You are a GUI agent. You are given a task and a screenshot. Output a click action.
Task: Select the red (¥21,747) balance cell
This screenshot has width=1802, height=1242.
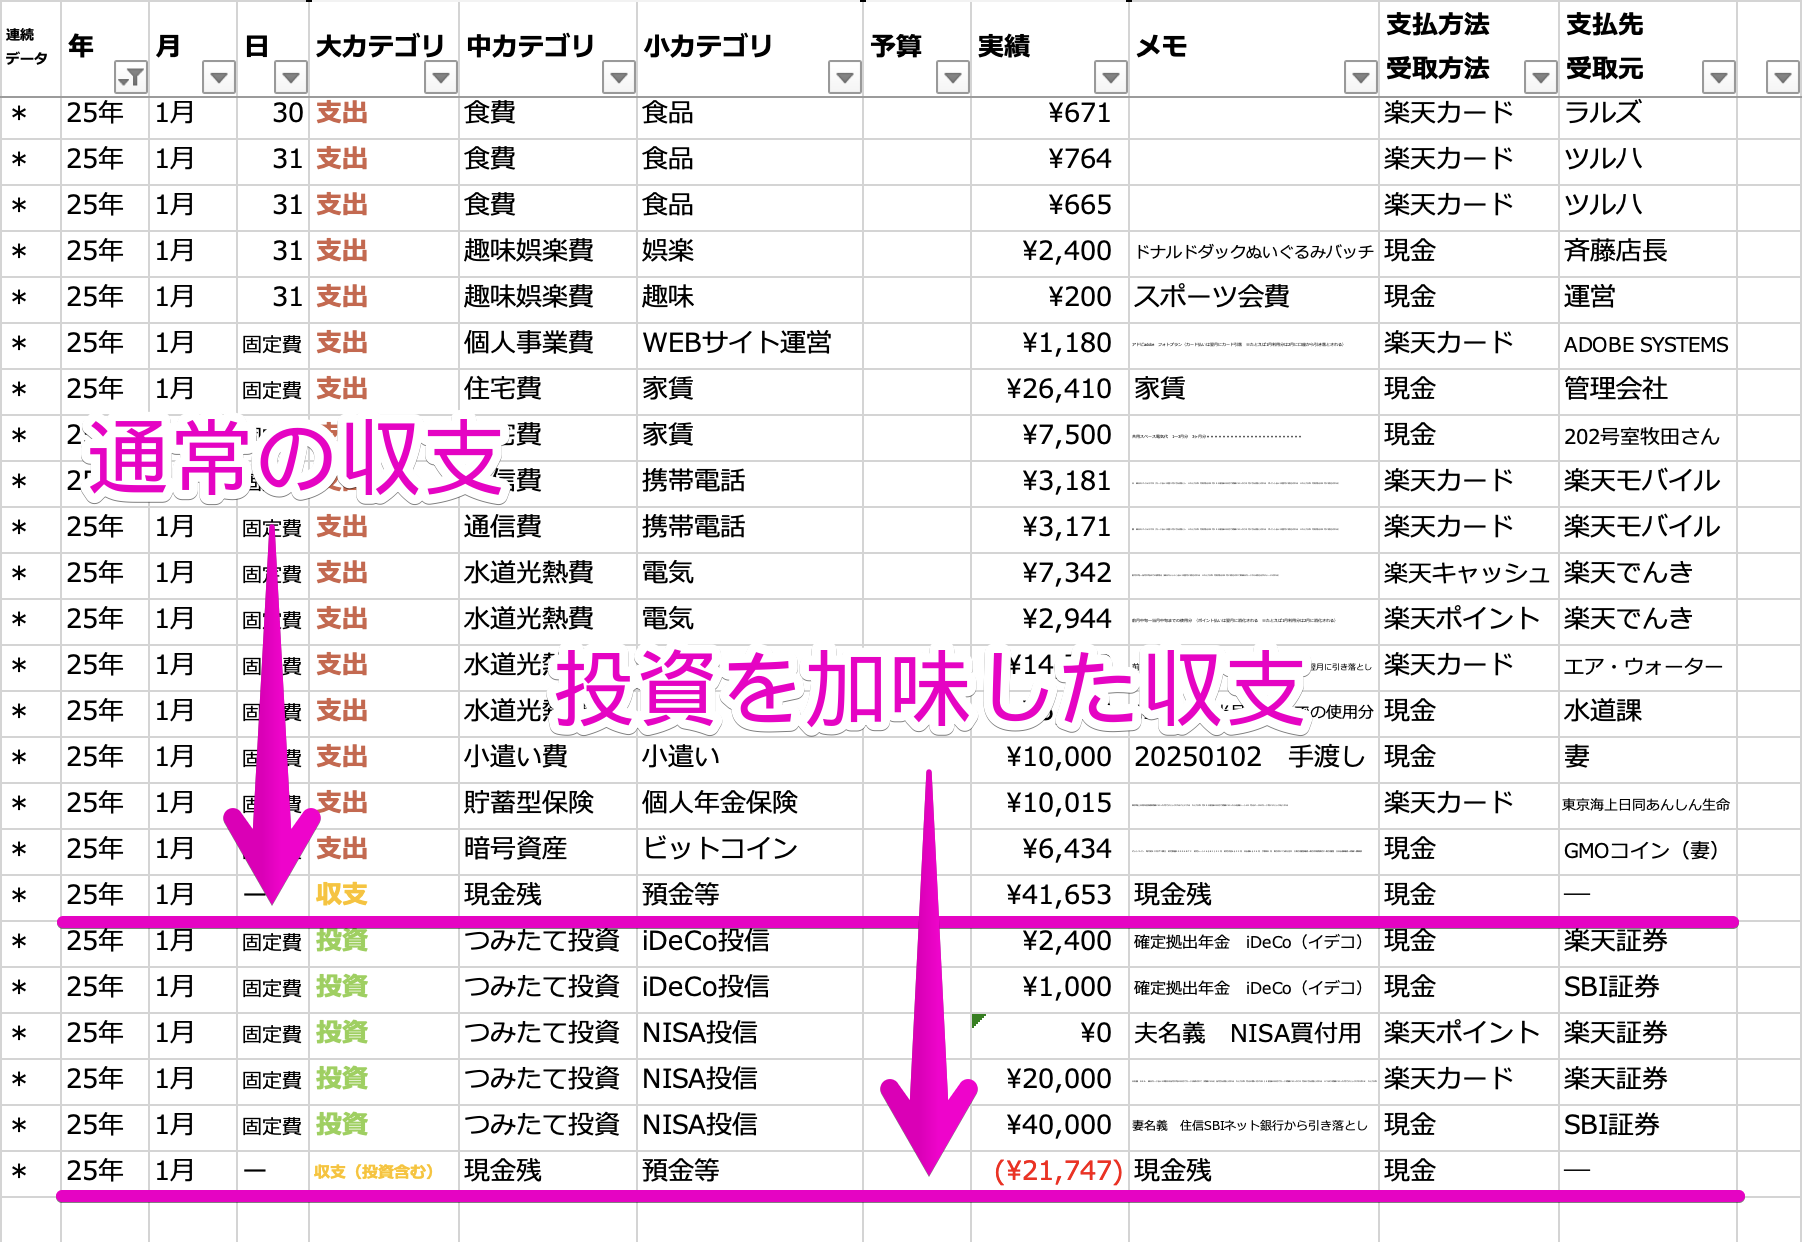(x=1057, y=1171)
